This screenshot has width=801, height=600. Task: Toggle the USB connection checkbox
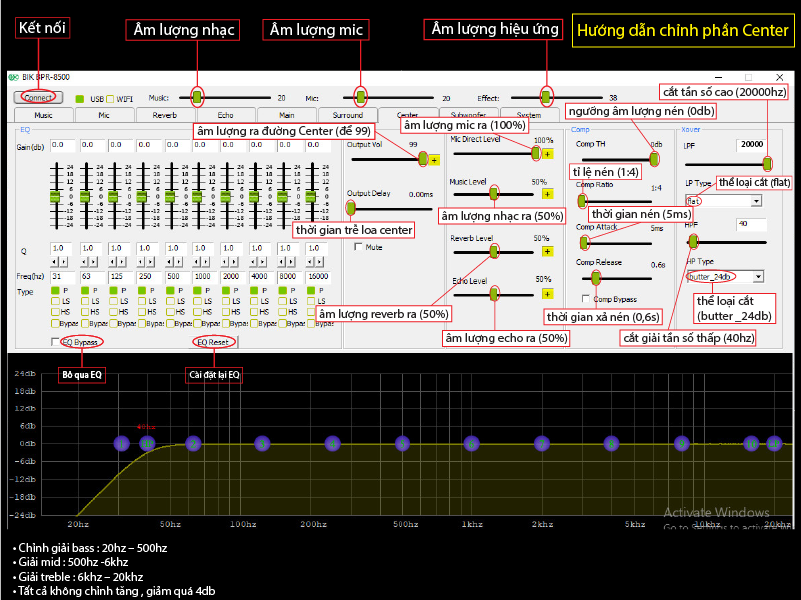[x=80, y=99]
